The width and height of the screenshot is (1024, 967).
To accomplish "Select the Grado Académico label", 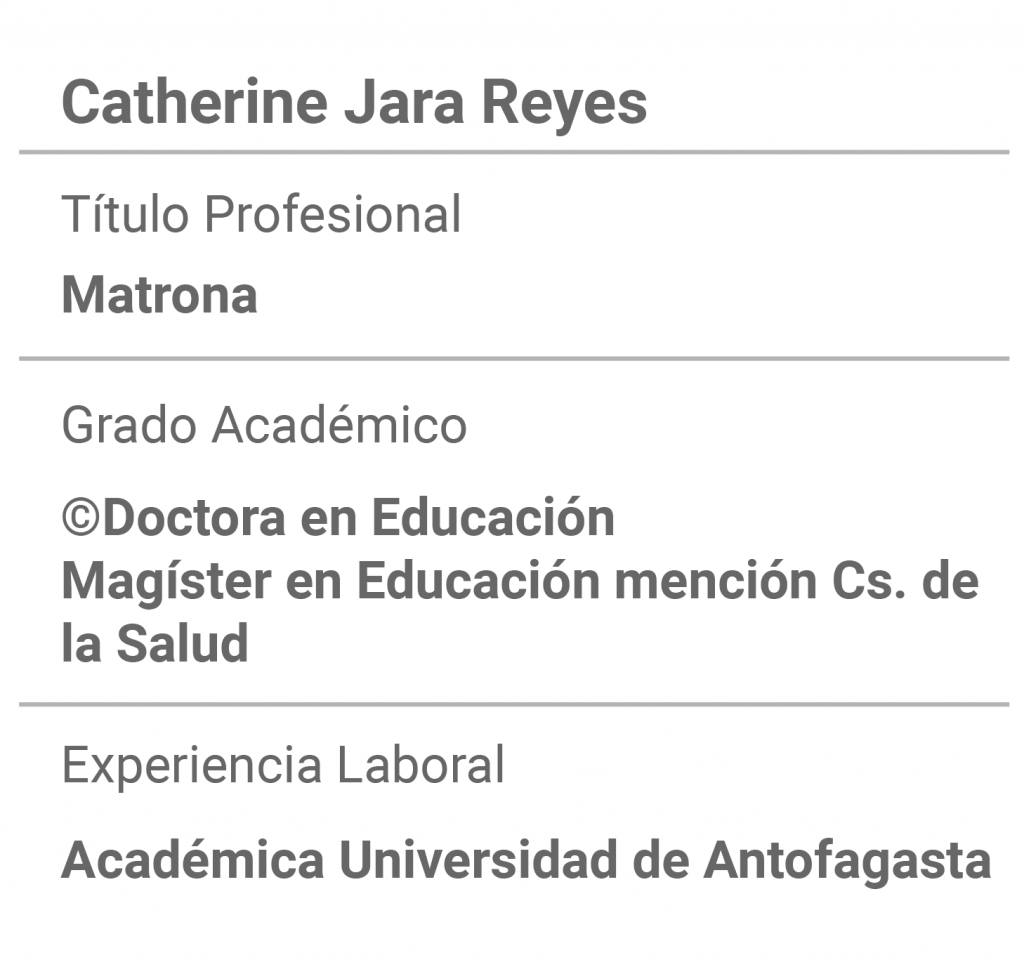I will [264, 424].
